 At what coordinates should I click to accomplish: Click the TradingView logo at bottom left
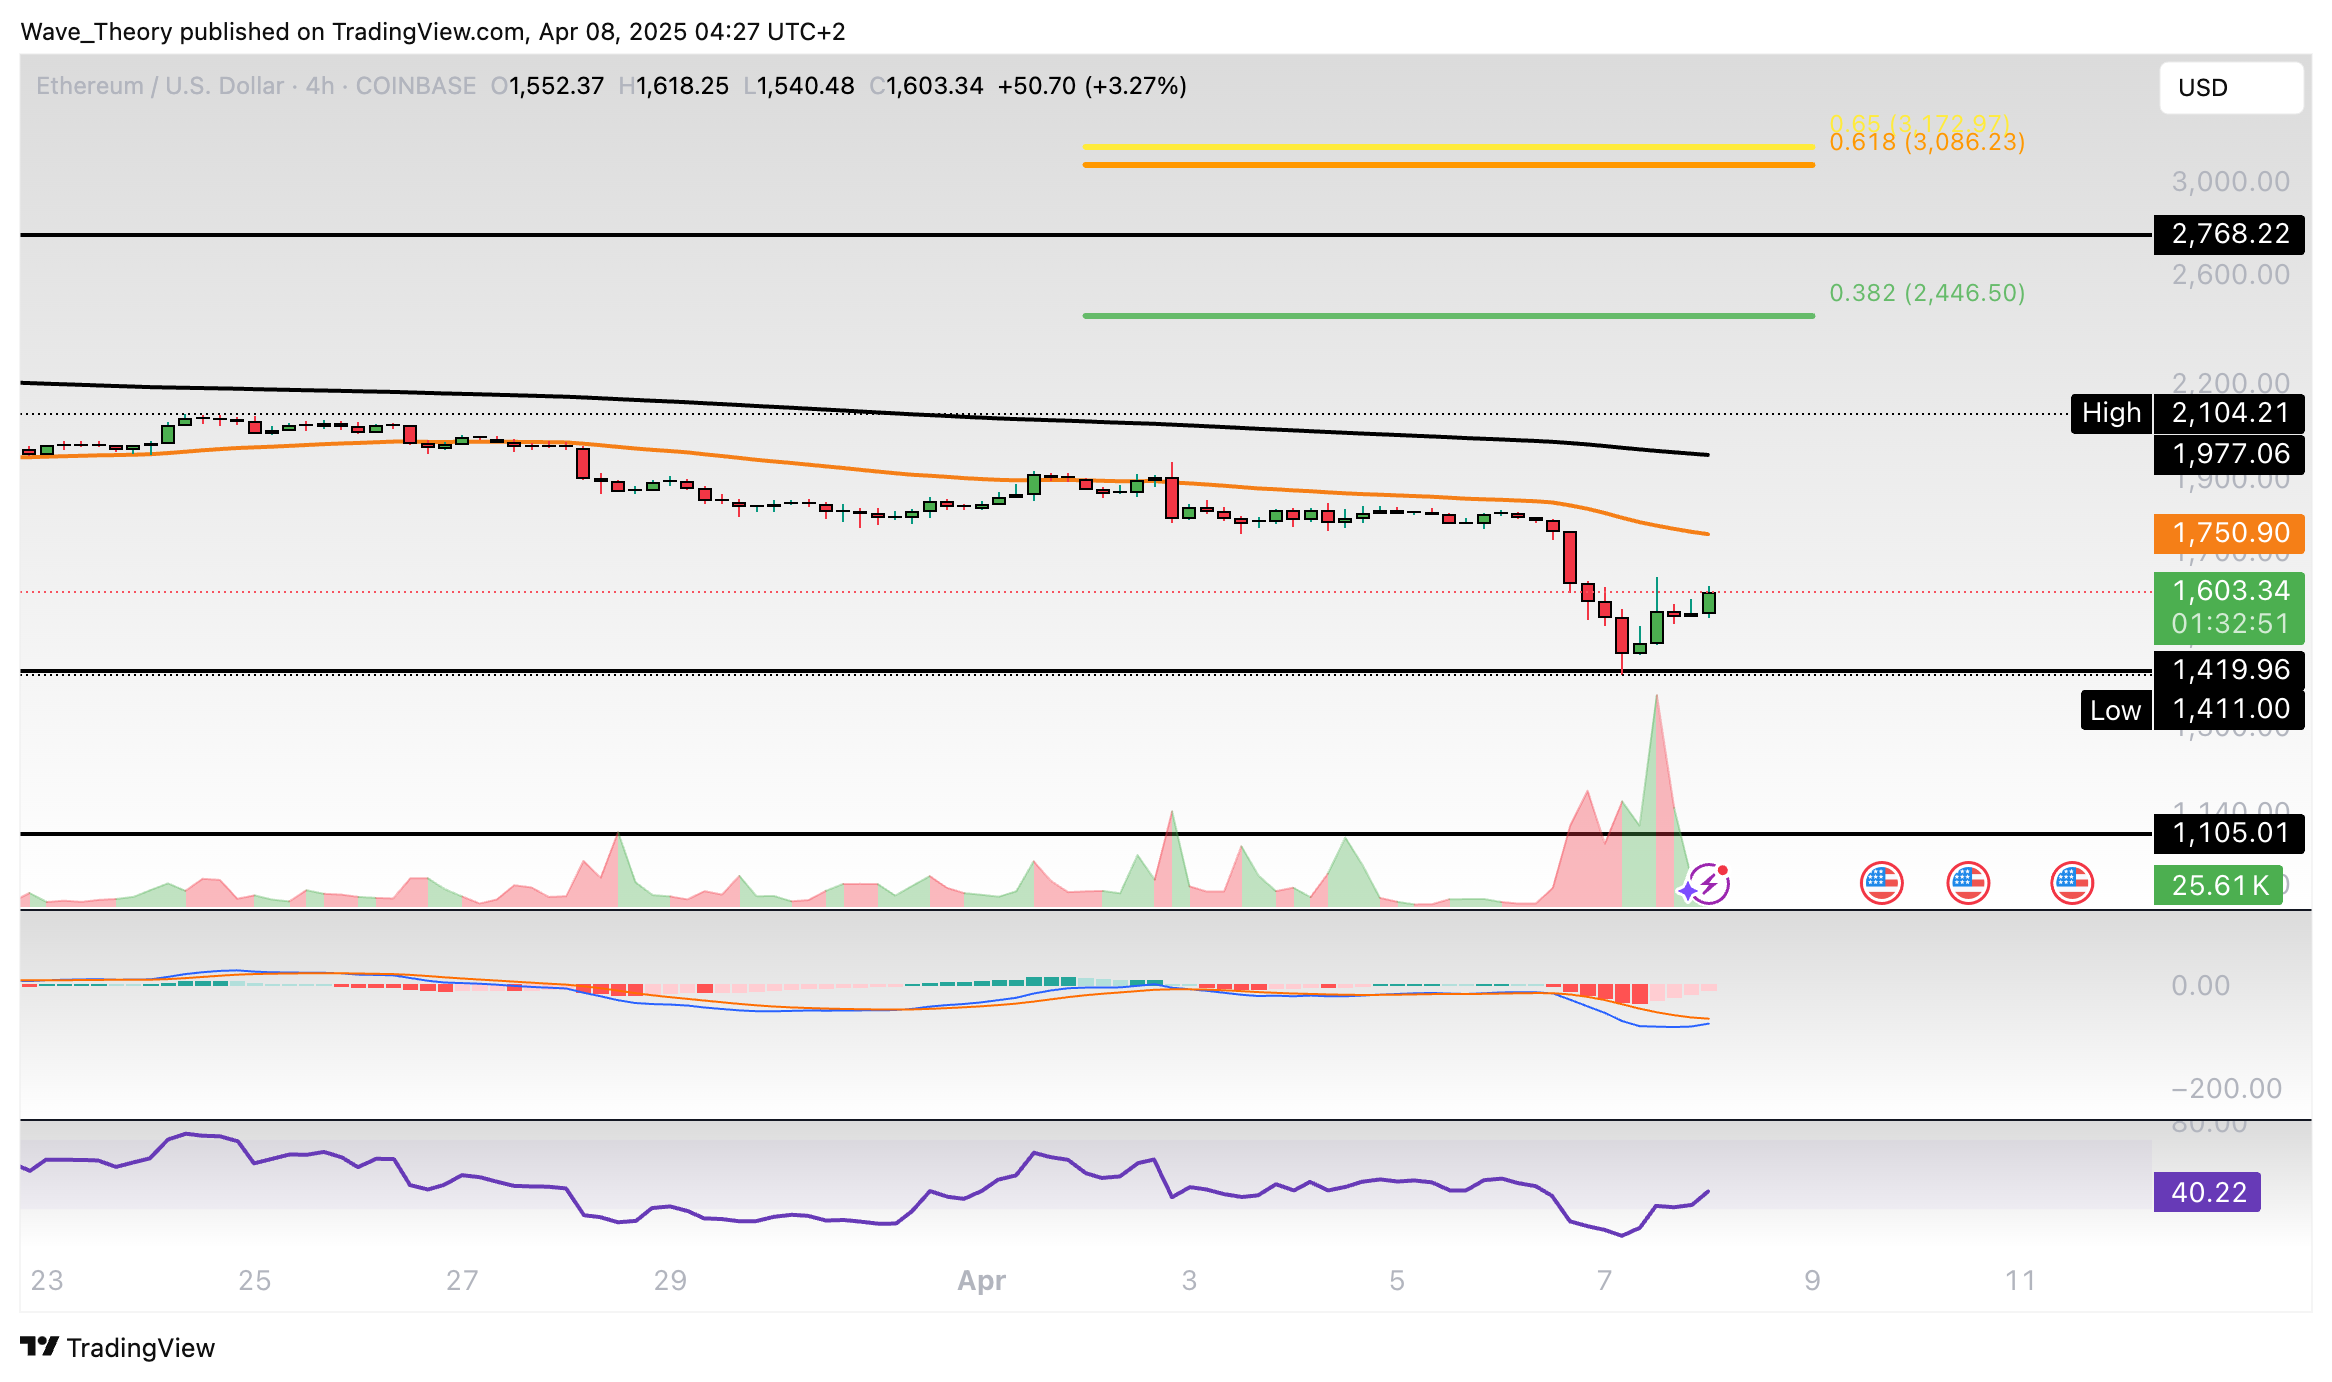pos(118,1347)
